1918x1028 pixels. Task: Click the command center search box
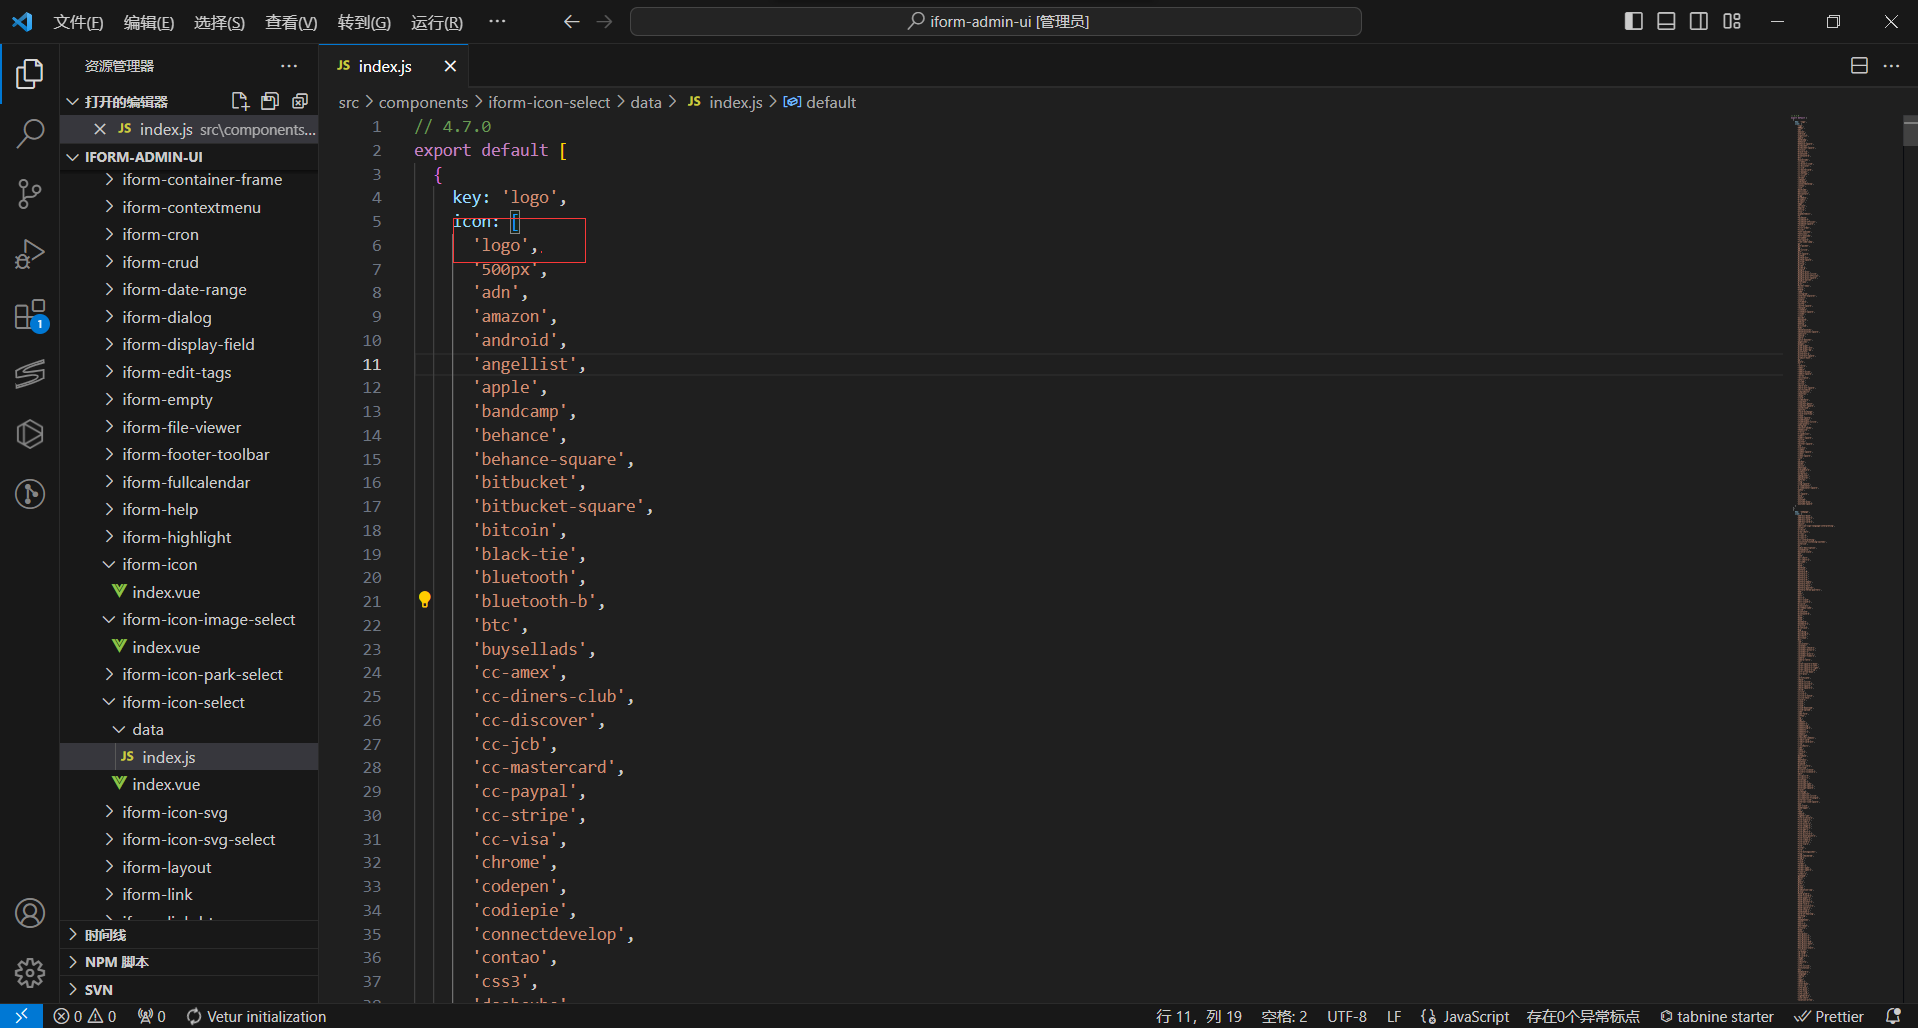pyautogui.click(x=996, y=21)
